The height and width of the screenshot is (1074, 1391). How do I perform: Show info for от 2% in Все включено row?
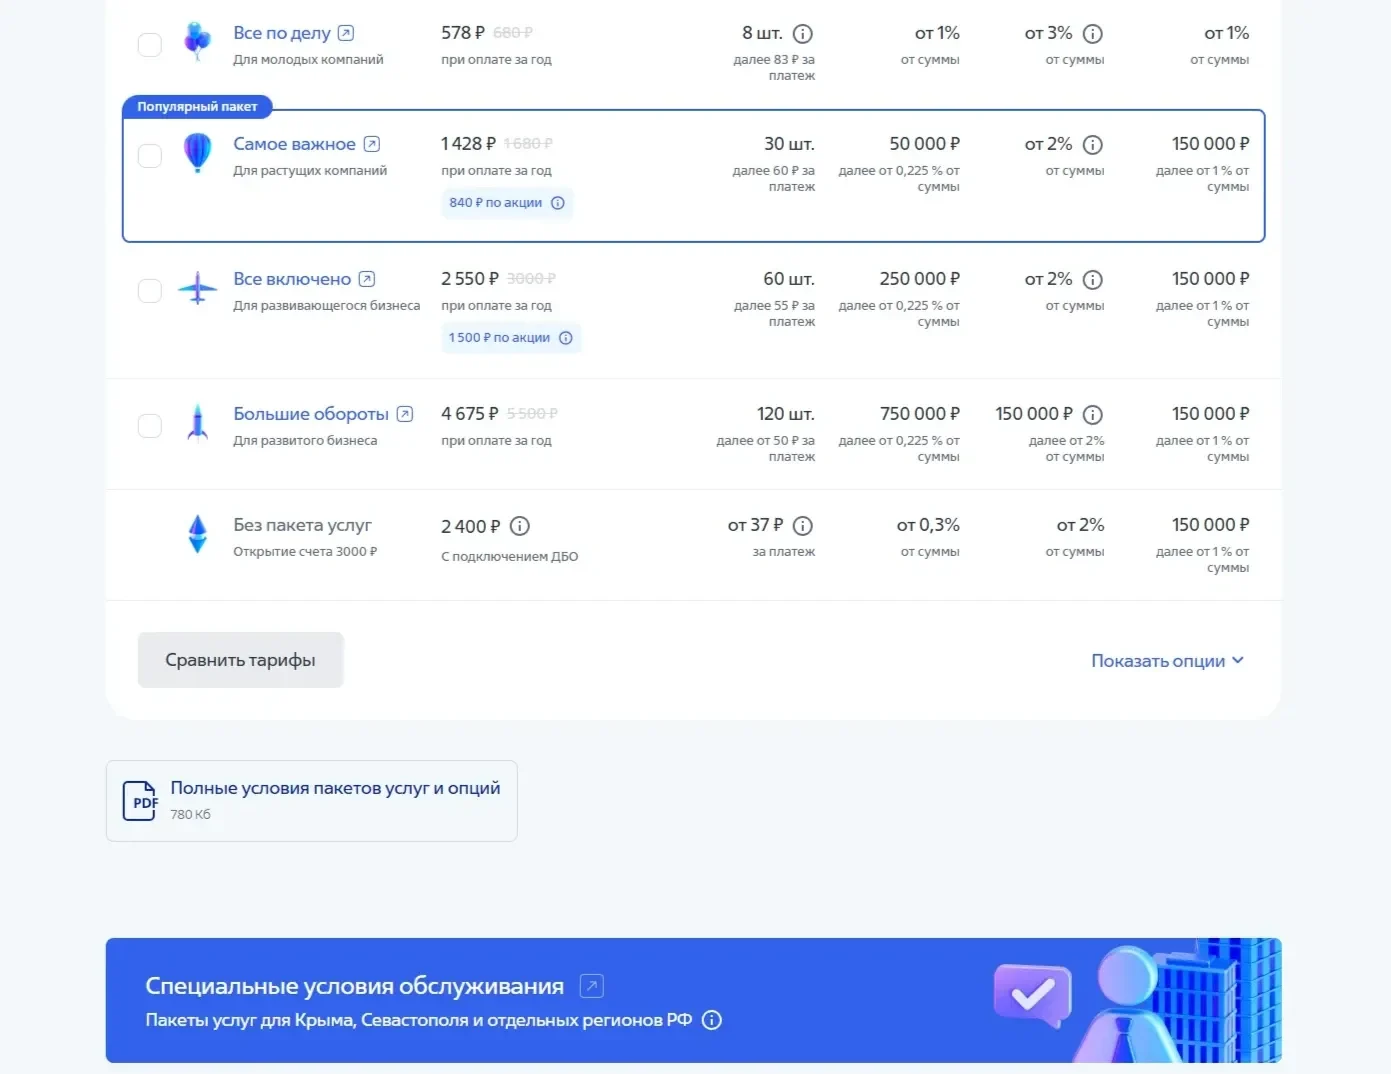1093,280
